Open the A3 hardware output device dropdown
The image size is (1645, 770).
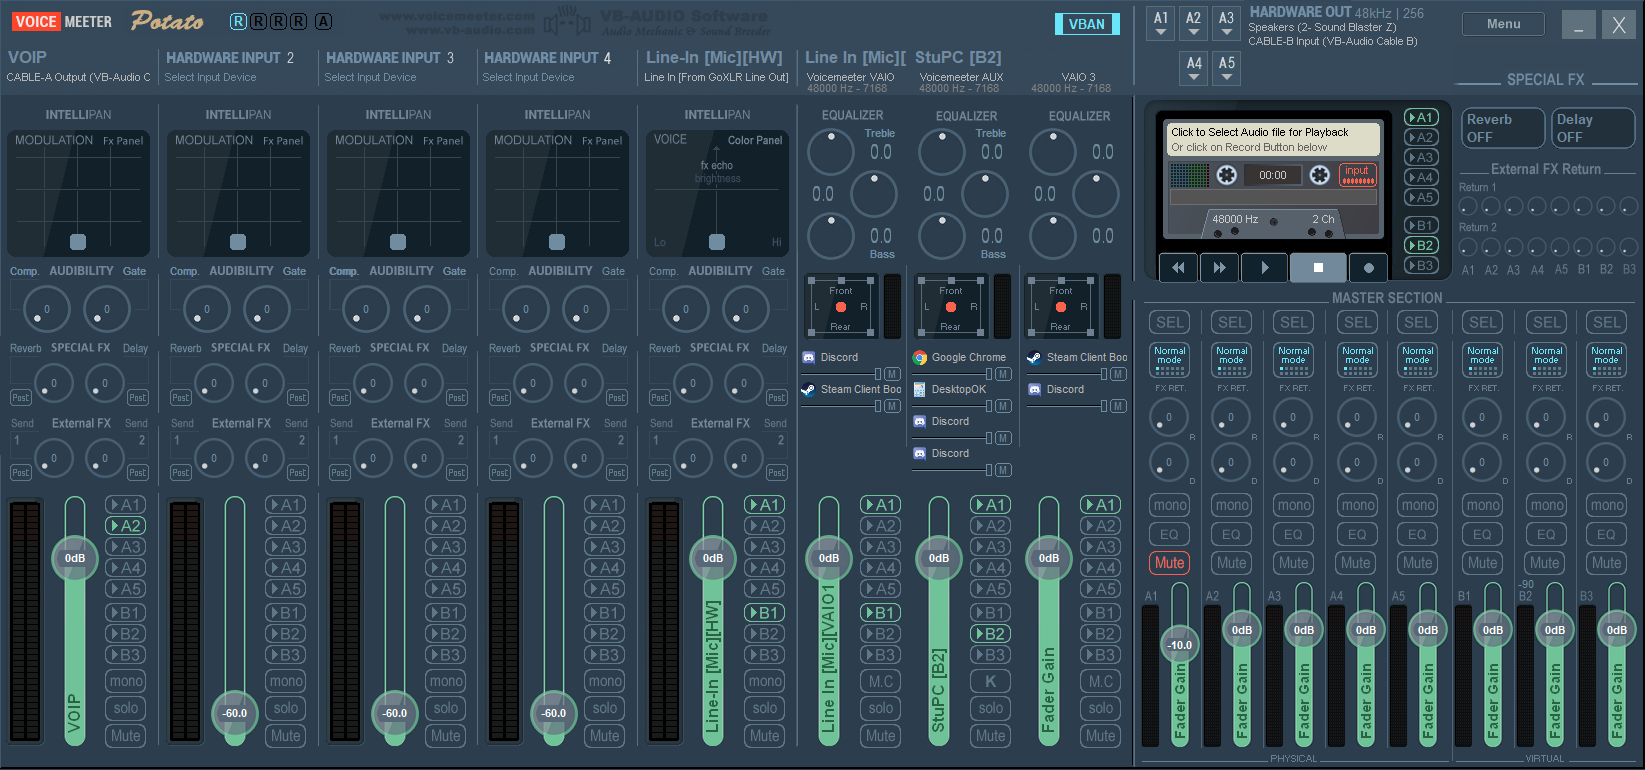pyautogui.click(x=1227, y=23)
